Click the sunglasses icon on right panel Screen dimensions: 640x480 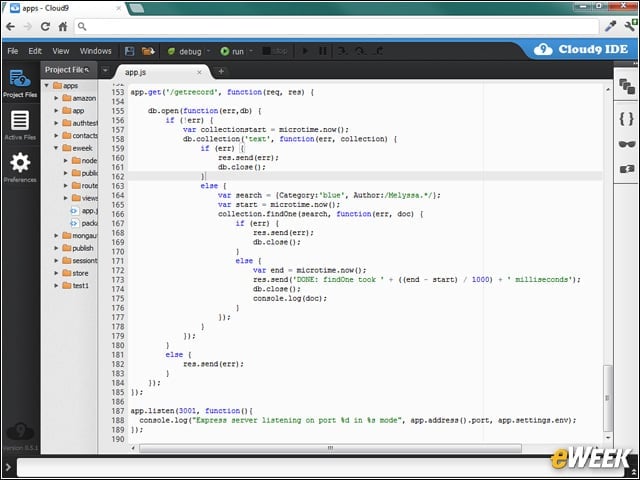click(627, 144)
